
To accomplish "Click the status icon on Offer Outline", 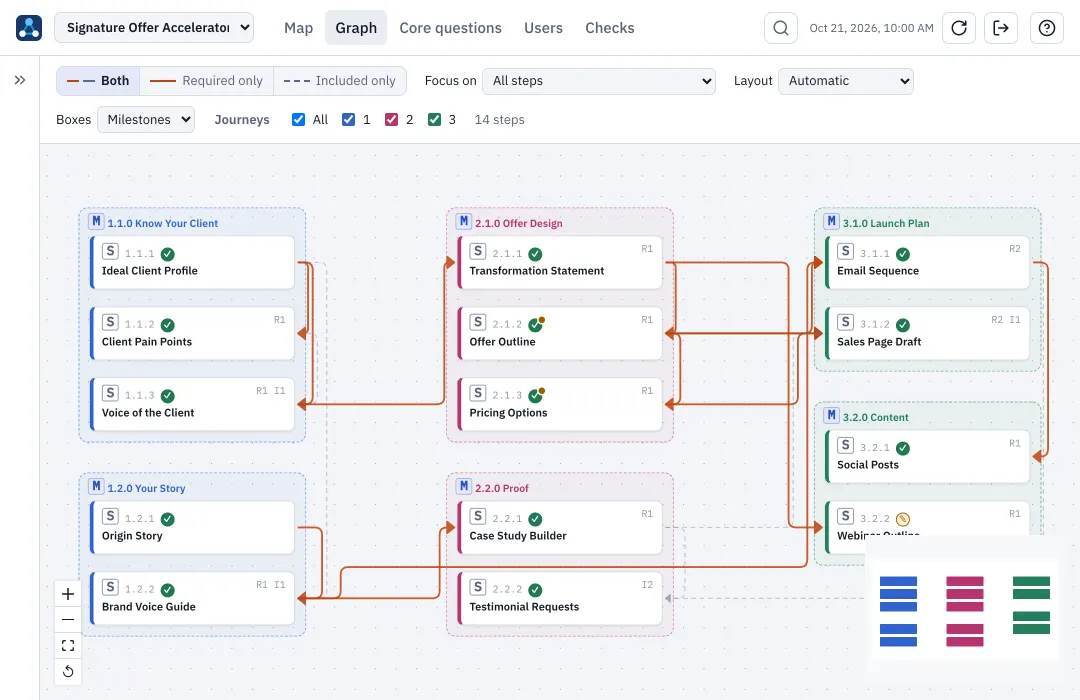I will tap(536, 324).
